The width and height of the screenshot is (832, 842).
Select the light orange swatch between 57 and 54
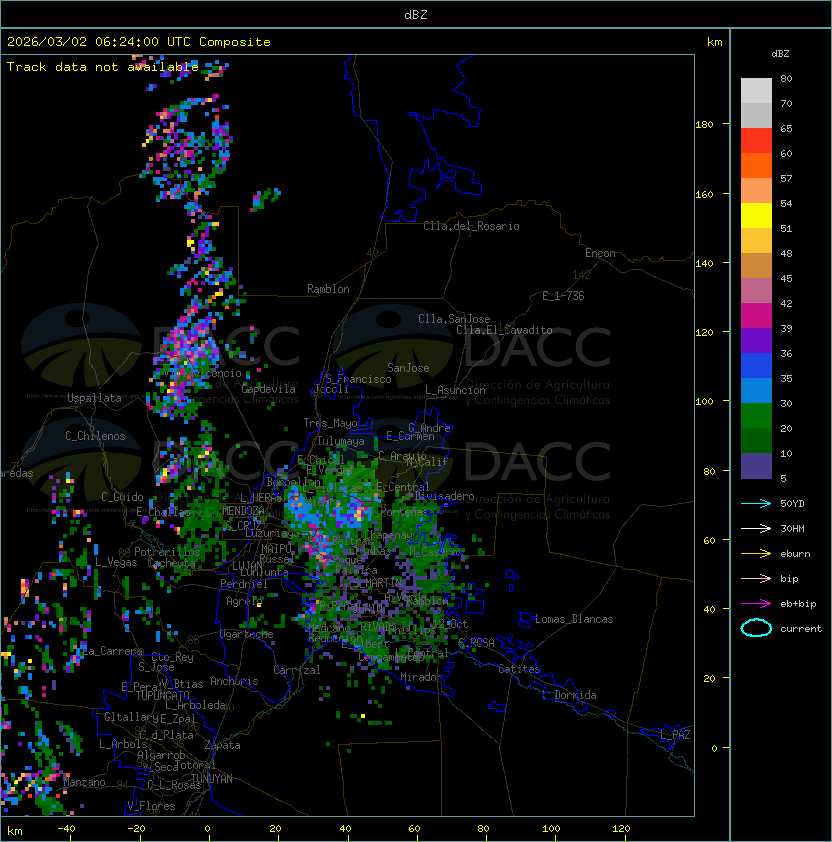[756, 191]
